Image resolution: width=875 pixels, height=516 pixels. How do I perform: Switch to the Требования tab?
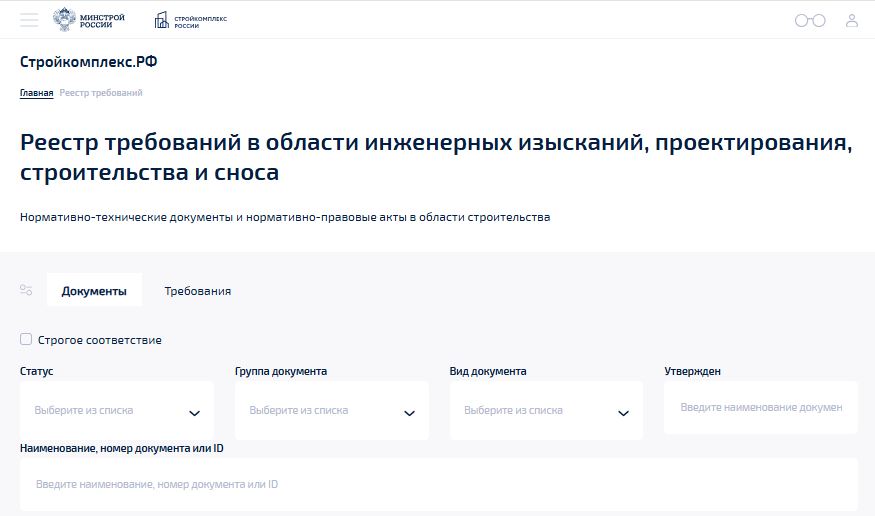click(198, 291)
